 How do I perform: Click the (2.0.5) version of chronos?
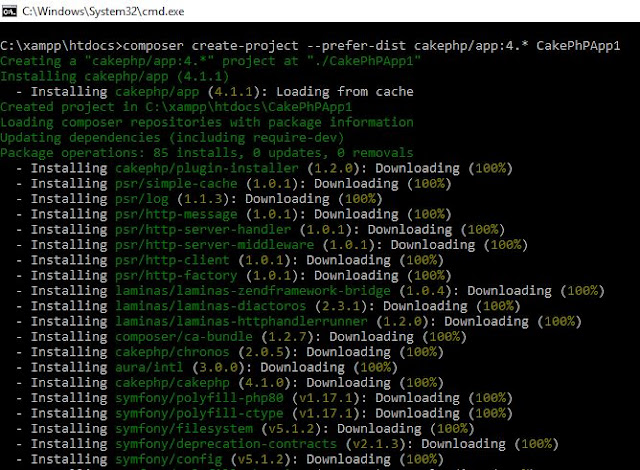click(x=264, y=352)
